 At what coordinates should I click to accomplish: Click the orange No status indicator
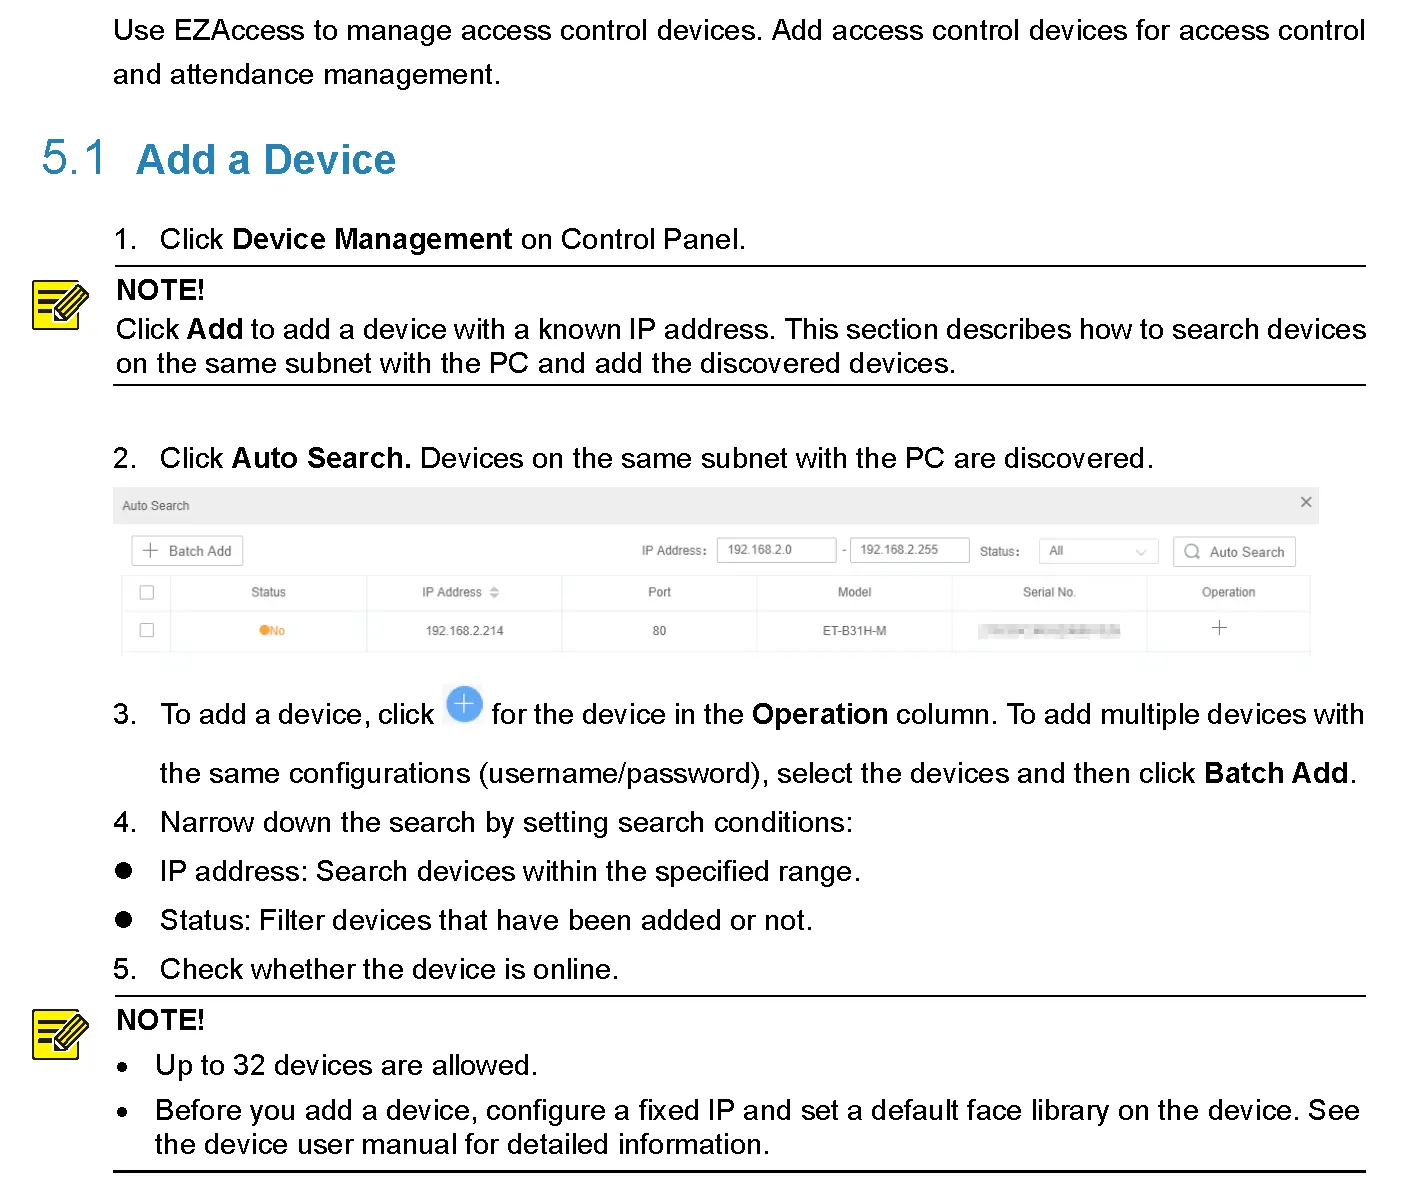(x=271, y=630)
